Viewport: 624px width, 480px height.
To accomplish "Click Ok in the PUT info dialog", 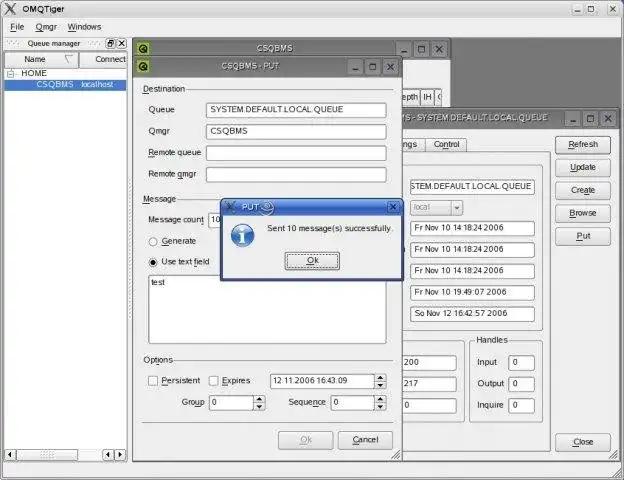I will click(312, 261).
